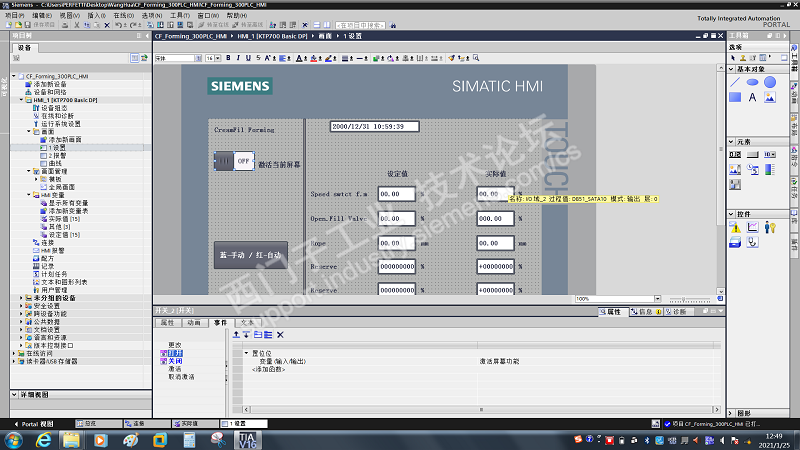Collapse the 画面 folder in project tree
The image size is (800, 450).
pos(29,132)
